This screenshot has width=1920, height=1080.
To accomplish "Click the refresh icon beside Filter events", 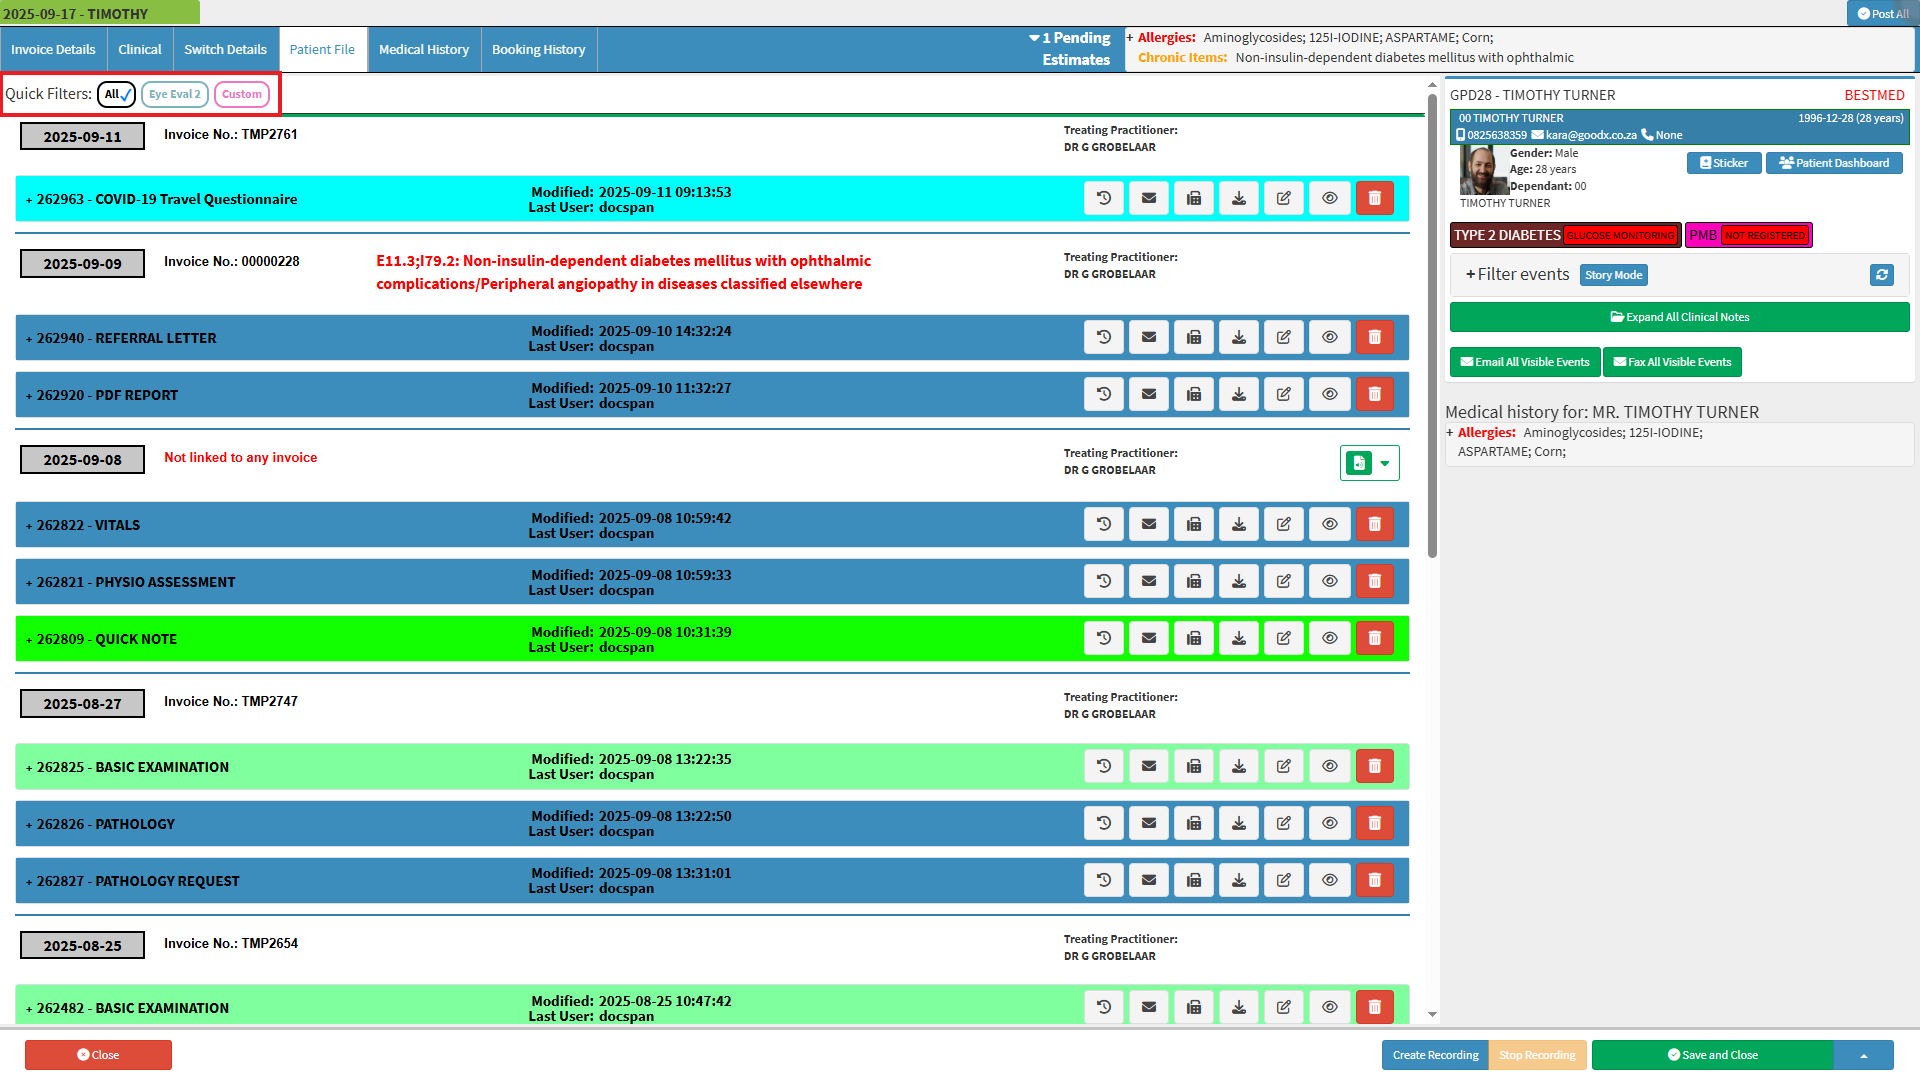I will (x=1881, y=275).
